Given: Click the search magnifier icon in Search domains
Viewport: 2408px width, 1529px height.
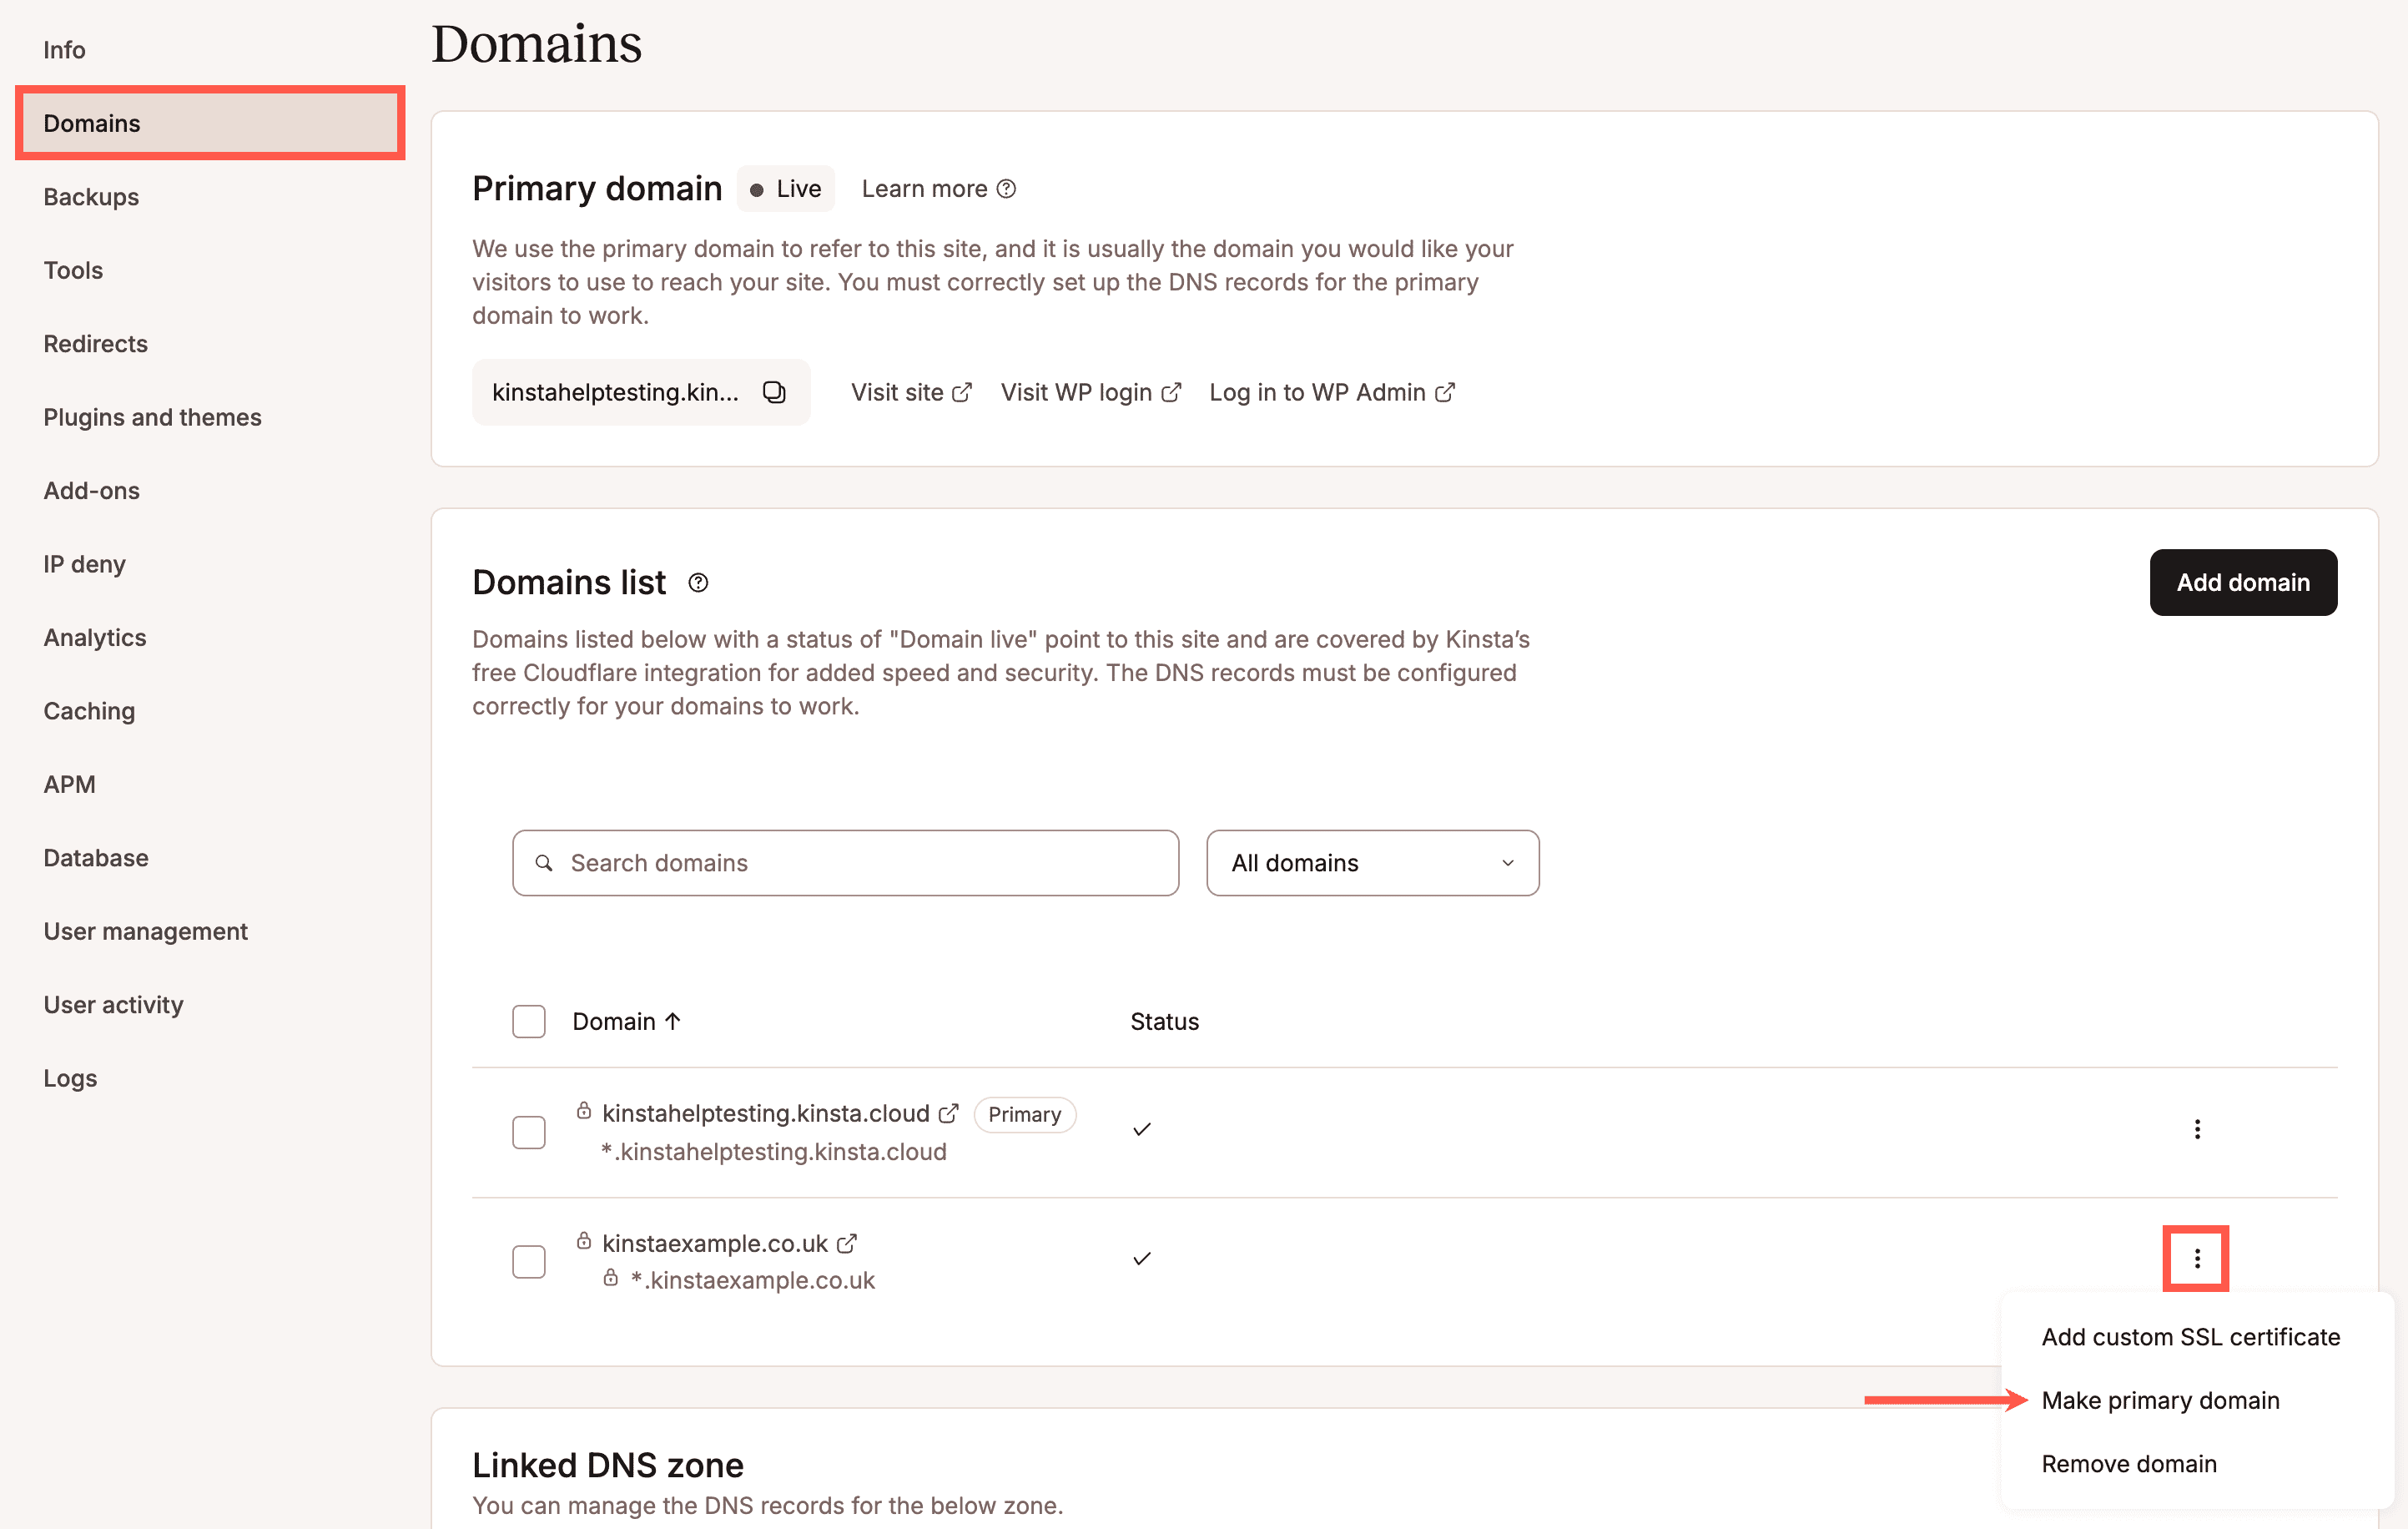Looking at the screenshot, I should (545, 862).
